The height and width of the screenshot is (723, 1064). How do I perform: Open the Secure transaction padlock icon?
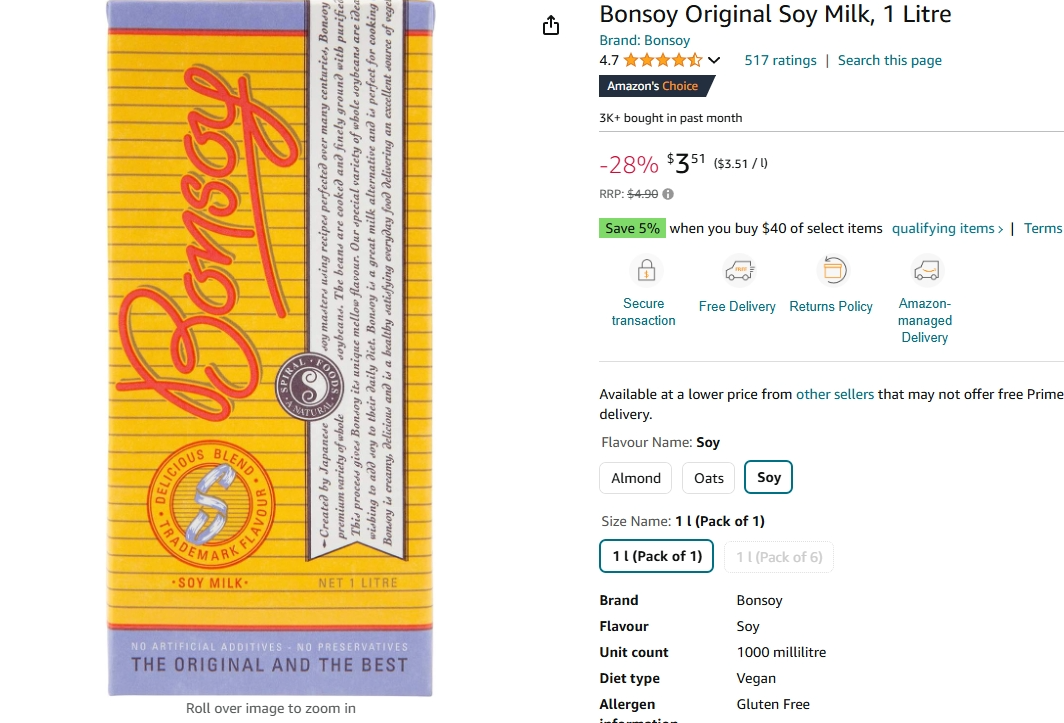tap(646, 270)
